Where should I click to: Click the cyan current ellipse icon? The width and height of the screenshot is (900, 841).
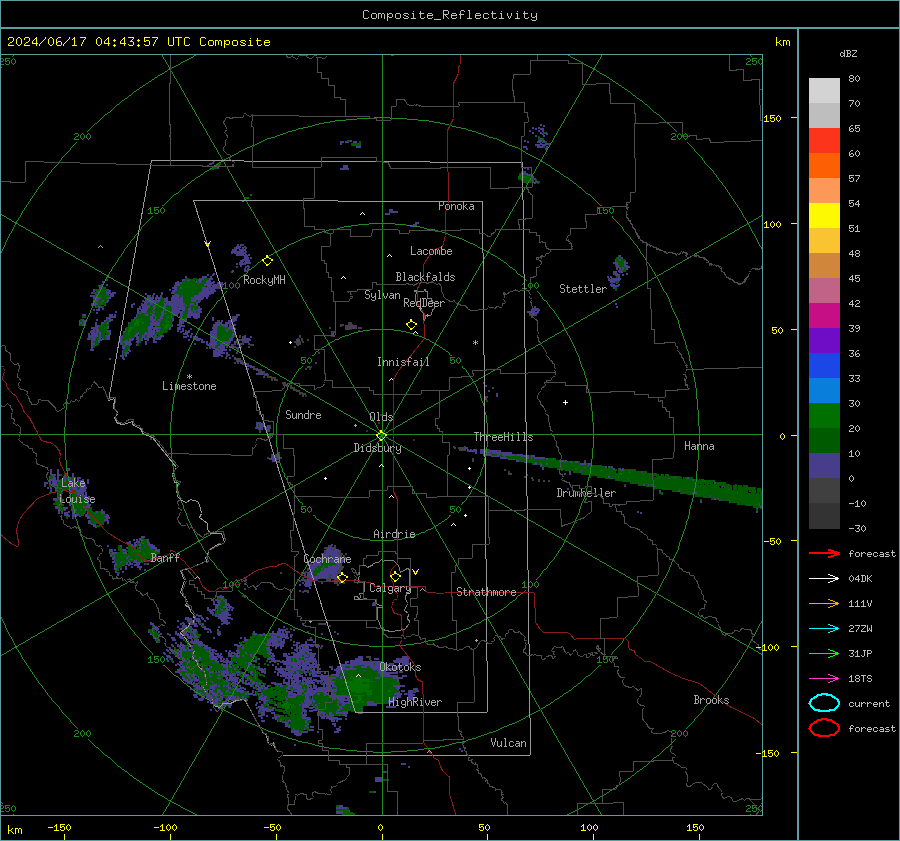(824, 703)
